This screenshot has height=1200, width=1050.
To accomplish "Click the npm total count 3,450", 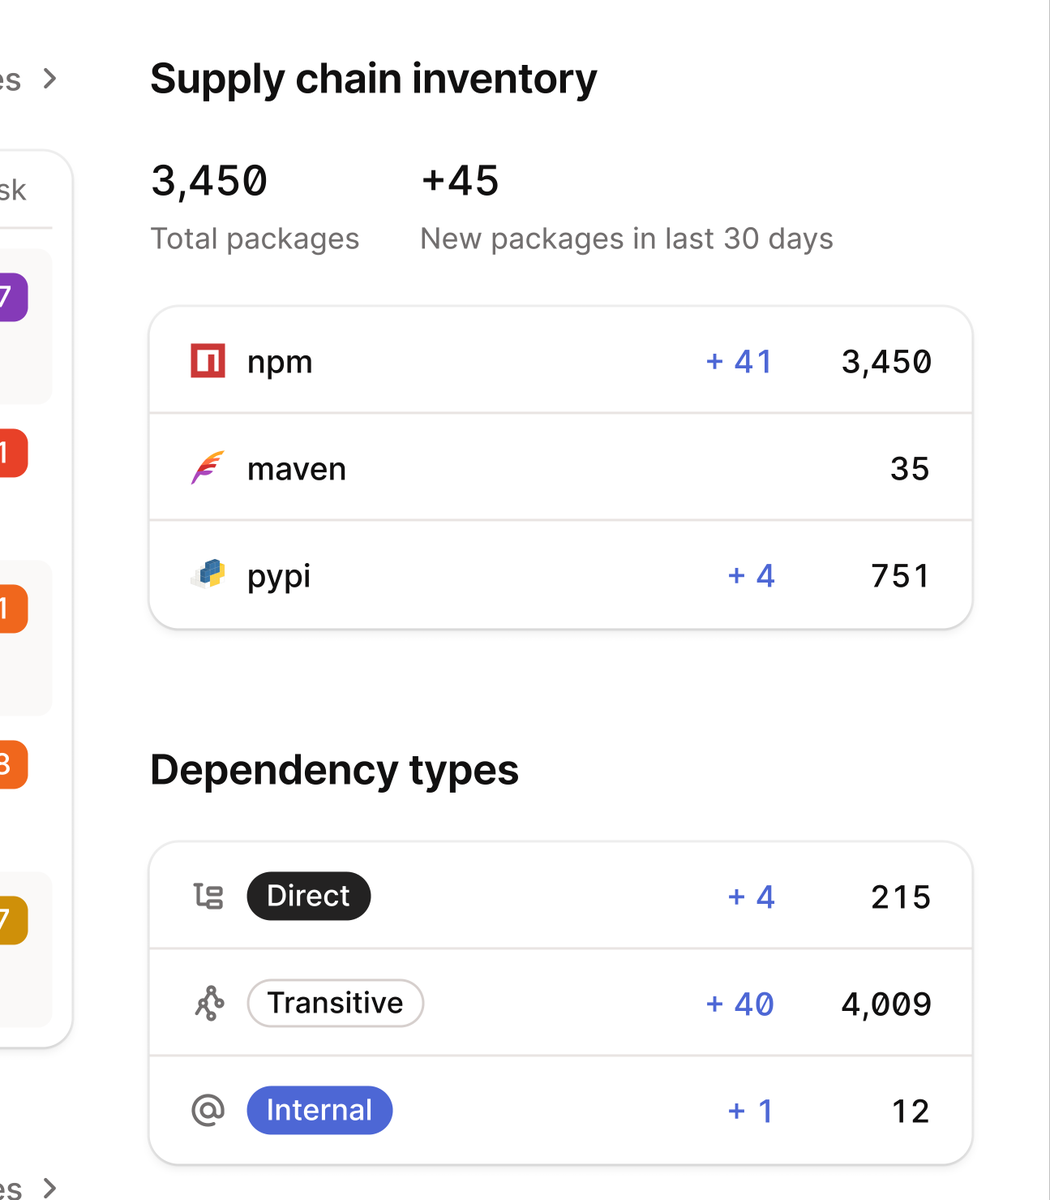I will point(886,361).
